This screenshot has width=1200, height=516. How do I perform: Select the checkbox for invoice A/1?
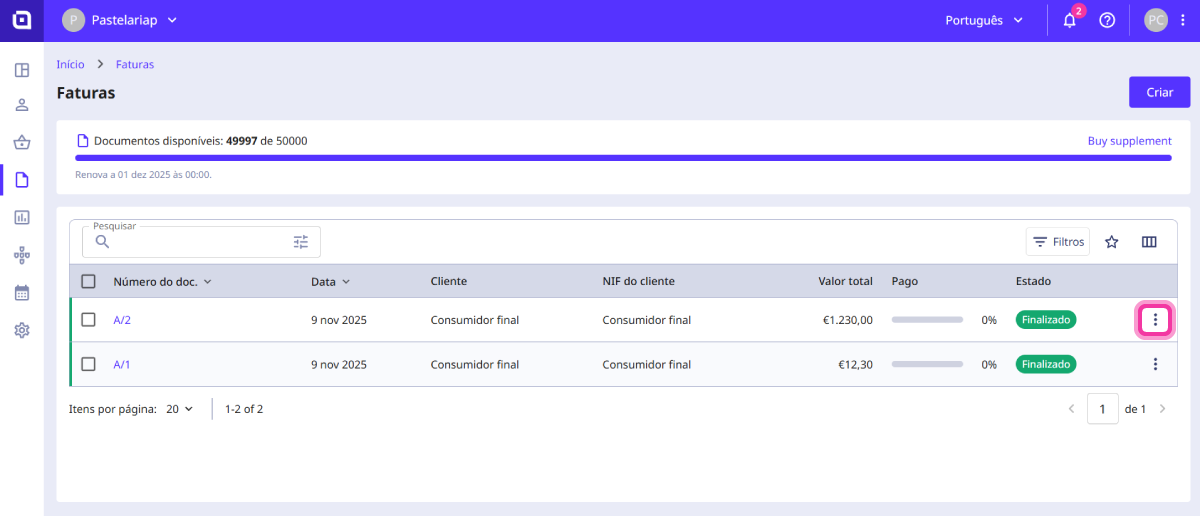(88, 364)
